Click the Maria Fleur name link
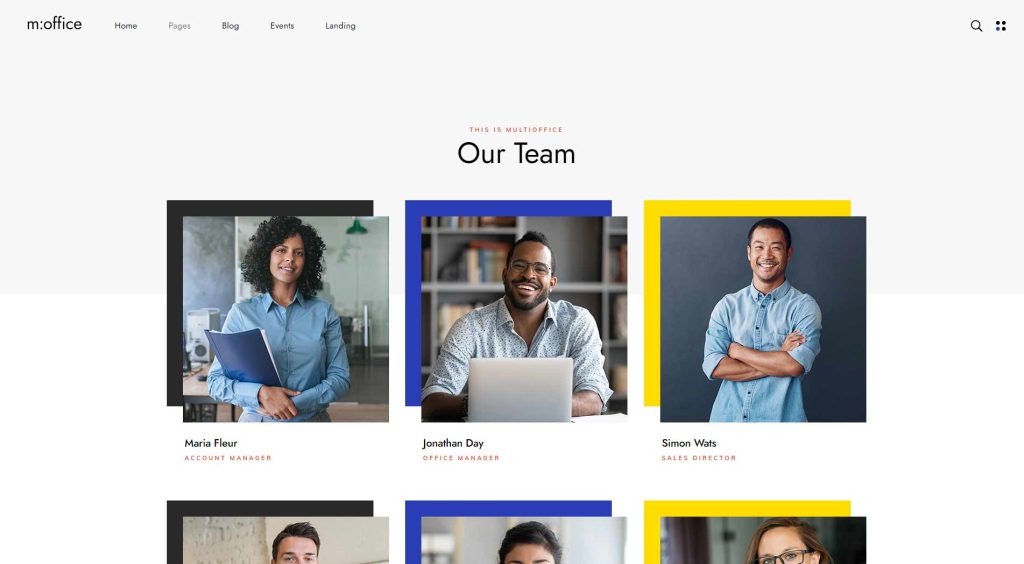 (x=210, y=443)
